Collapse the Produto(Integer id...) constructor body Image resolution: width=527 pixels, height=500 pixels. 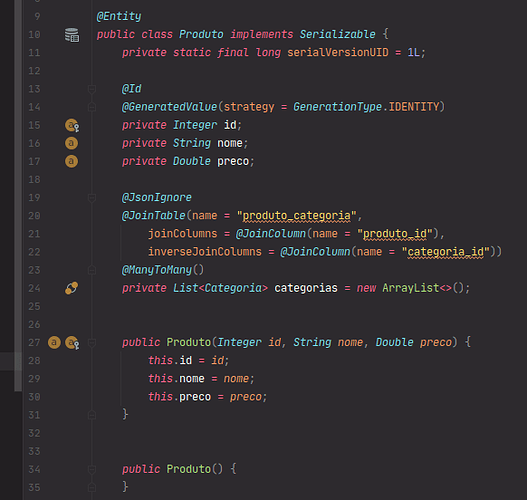[91, 342]
